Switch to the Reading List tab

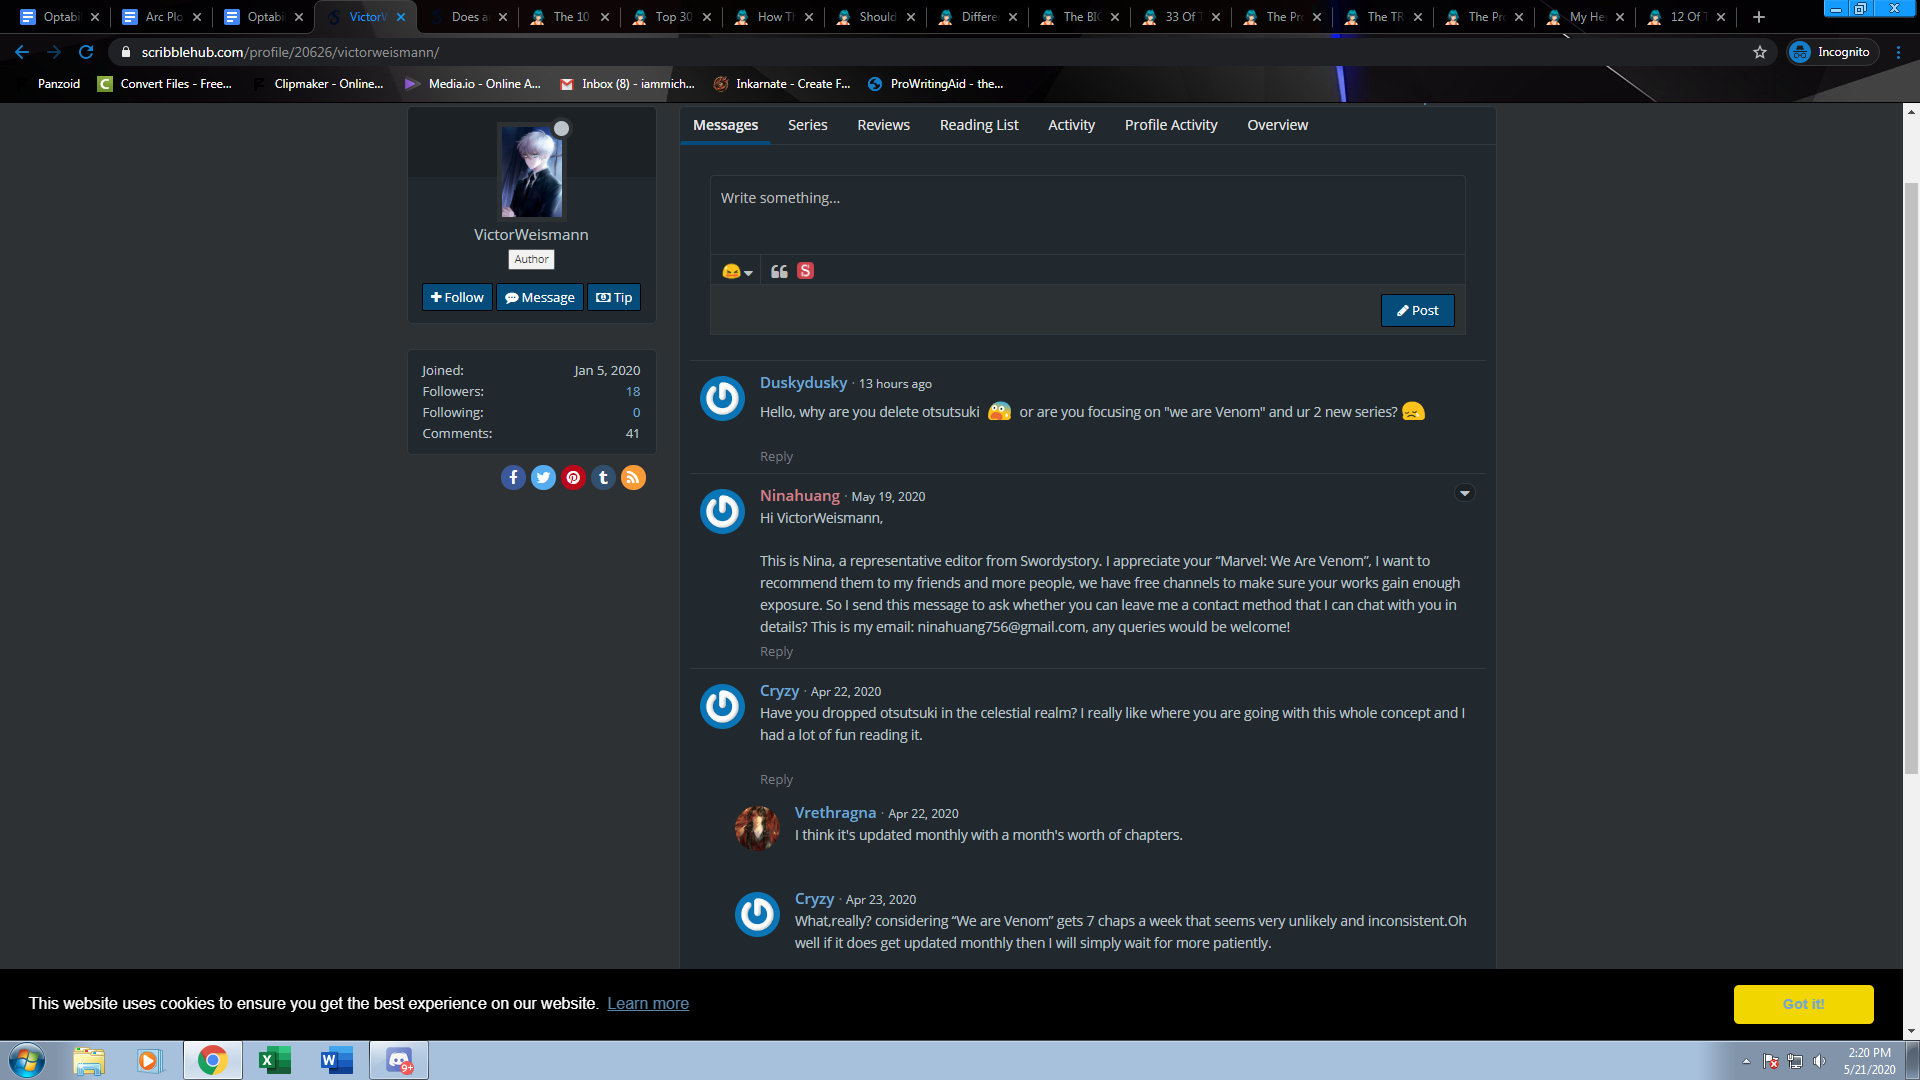[978, 125]
